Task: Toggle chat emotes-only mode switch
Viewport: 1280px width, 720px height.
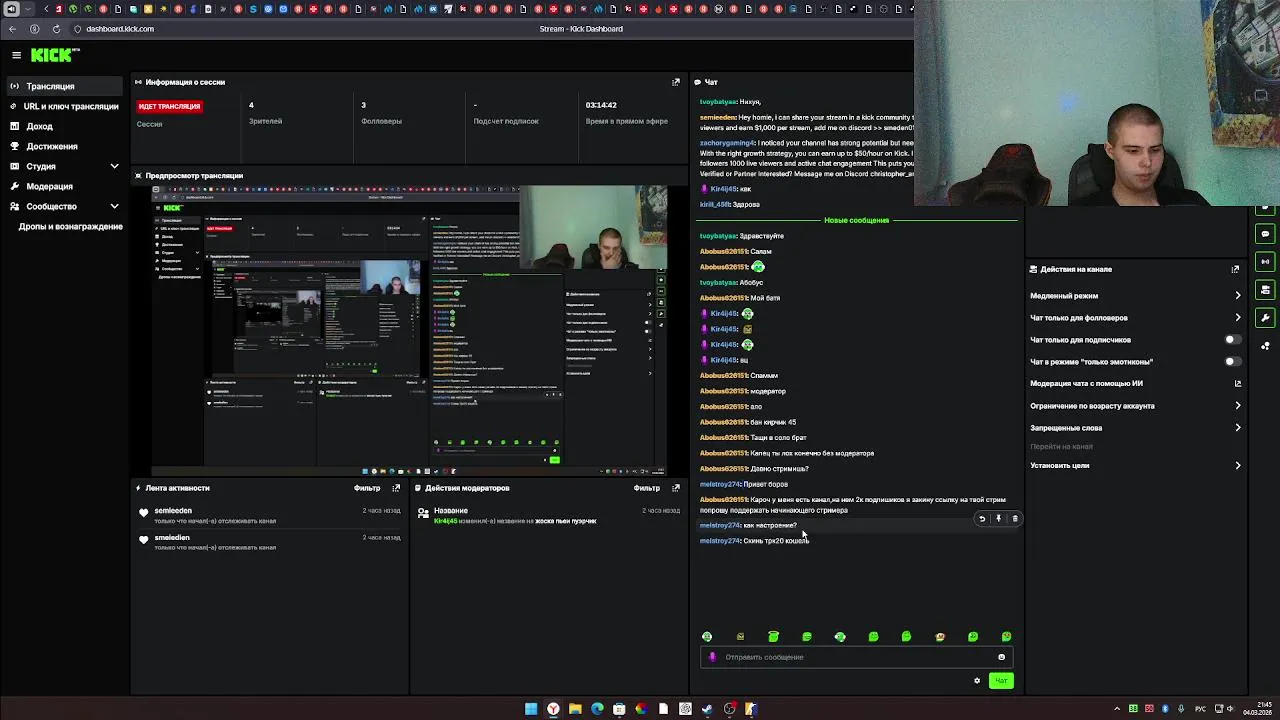Action: coord(1233,362)
